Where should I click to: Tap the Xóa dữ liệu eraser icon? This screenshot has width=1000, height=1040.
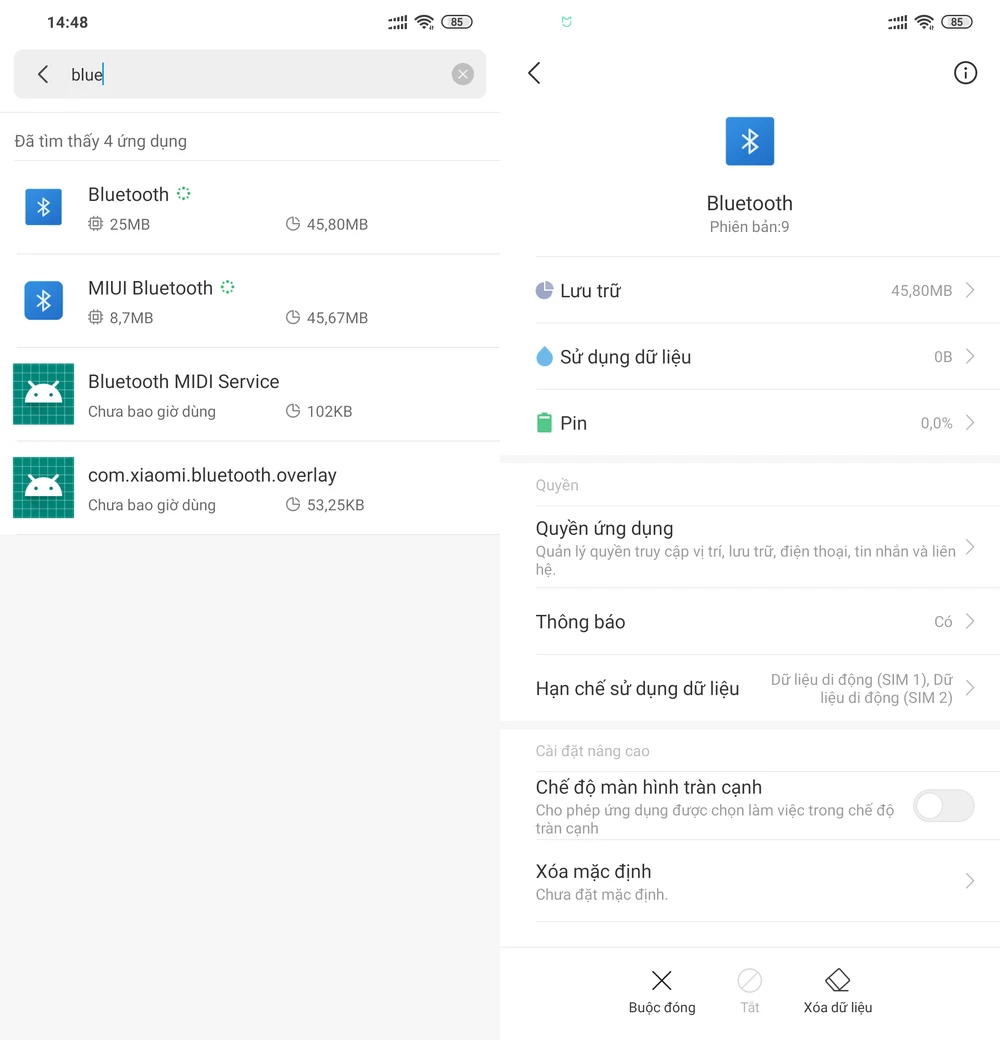click(837, 981)
